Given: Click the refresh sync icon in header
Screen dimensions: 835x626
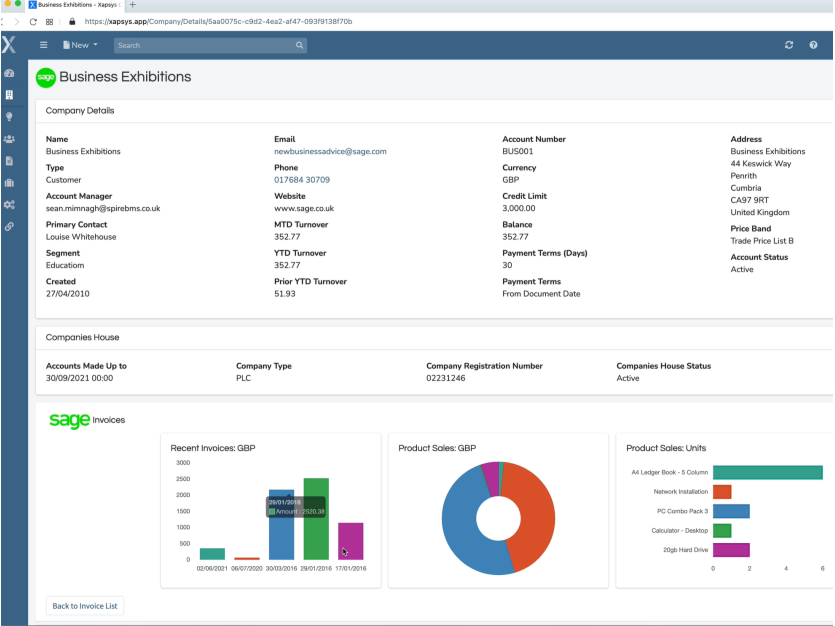Looking at the screenshot, I should pos(789,45).
